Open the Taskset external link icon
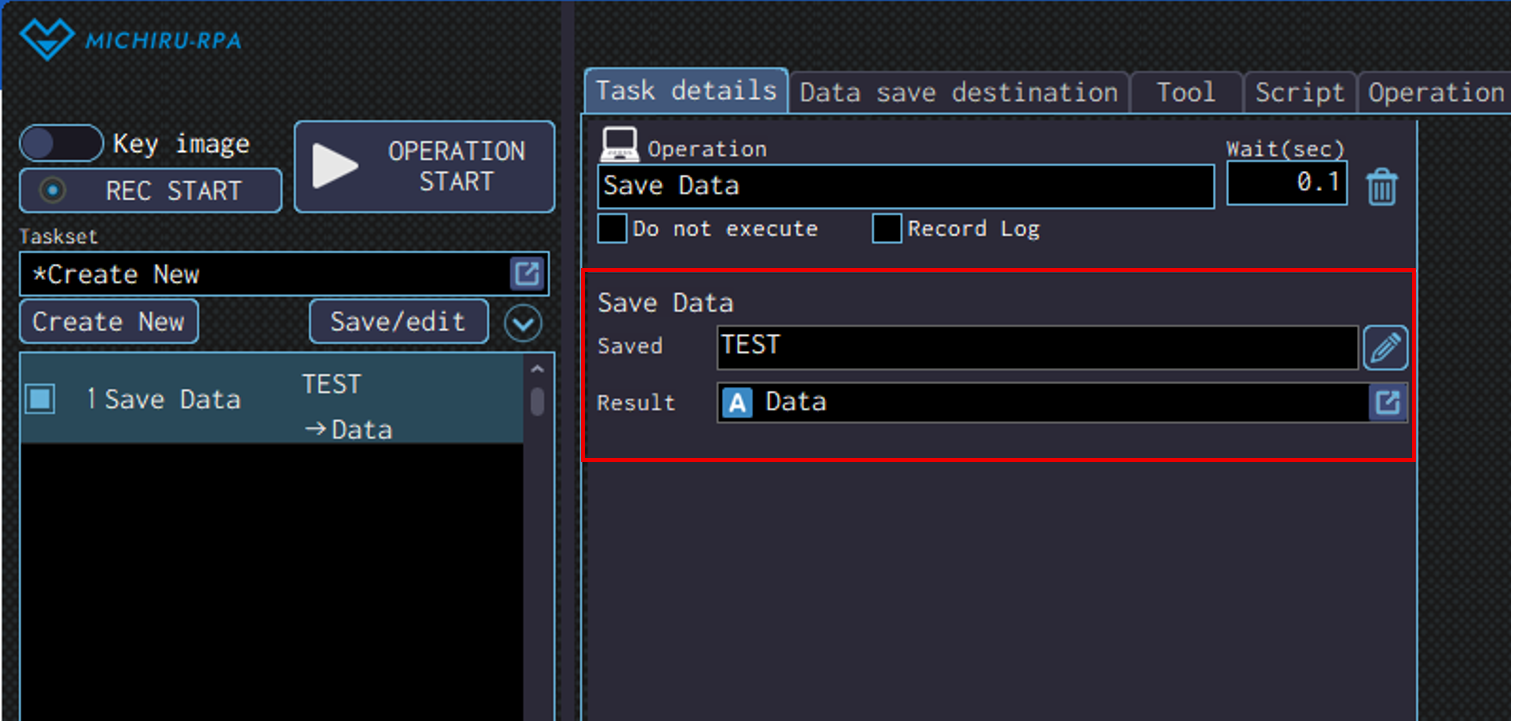 tap(527, 274)
